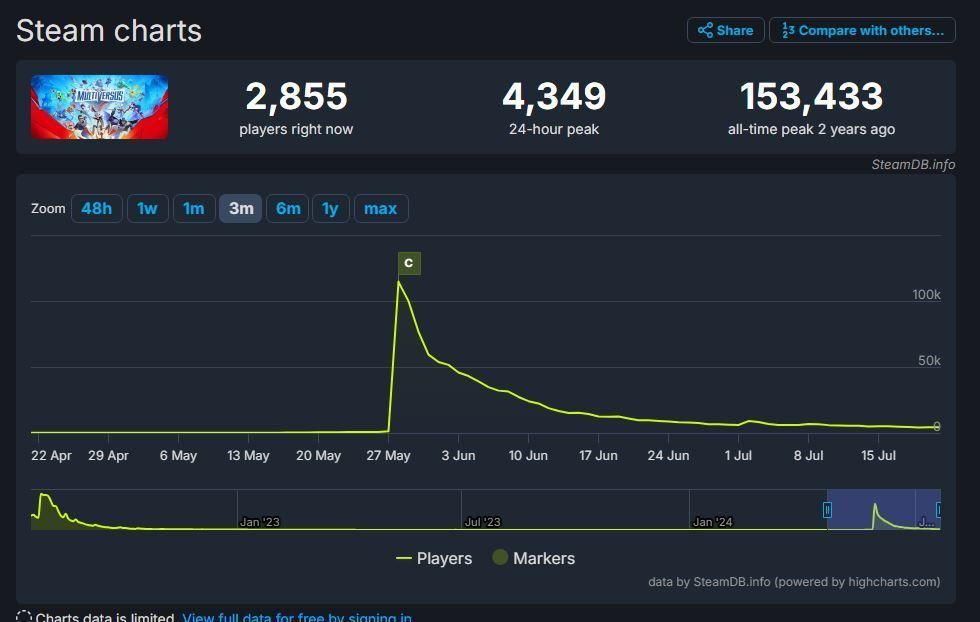
Task: Click the data by SteamDB.info credit line
Action: 794,582
